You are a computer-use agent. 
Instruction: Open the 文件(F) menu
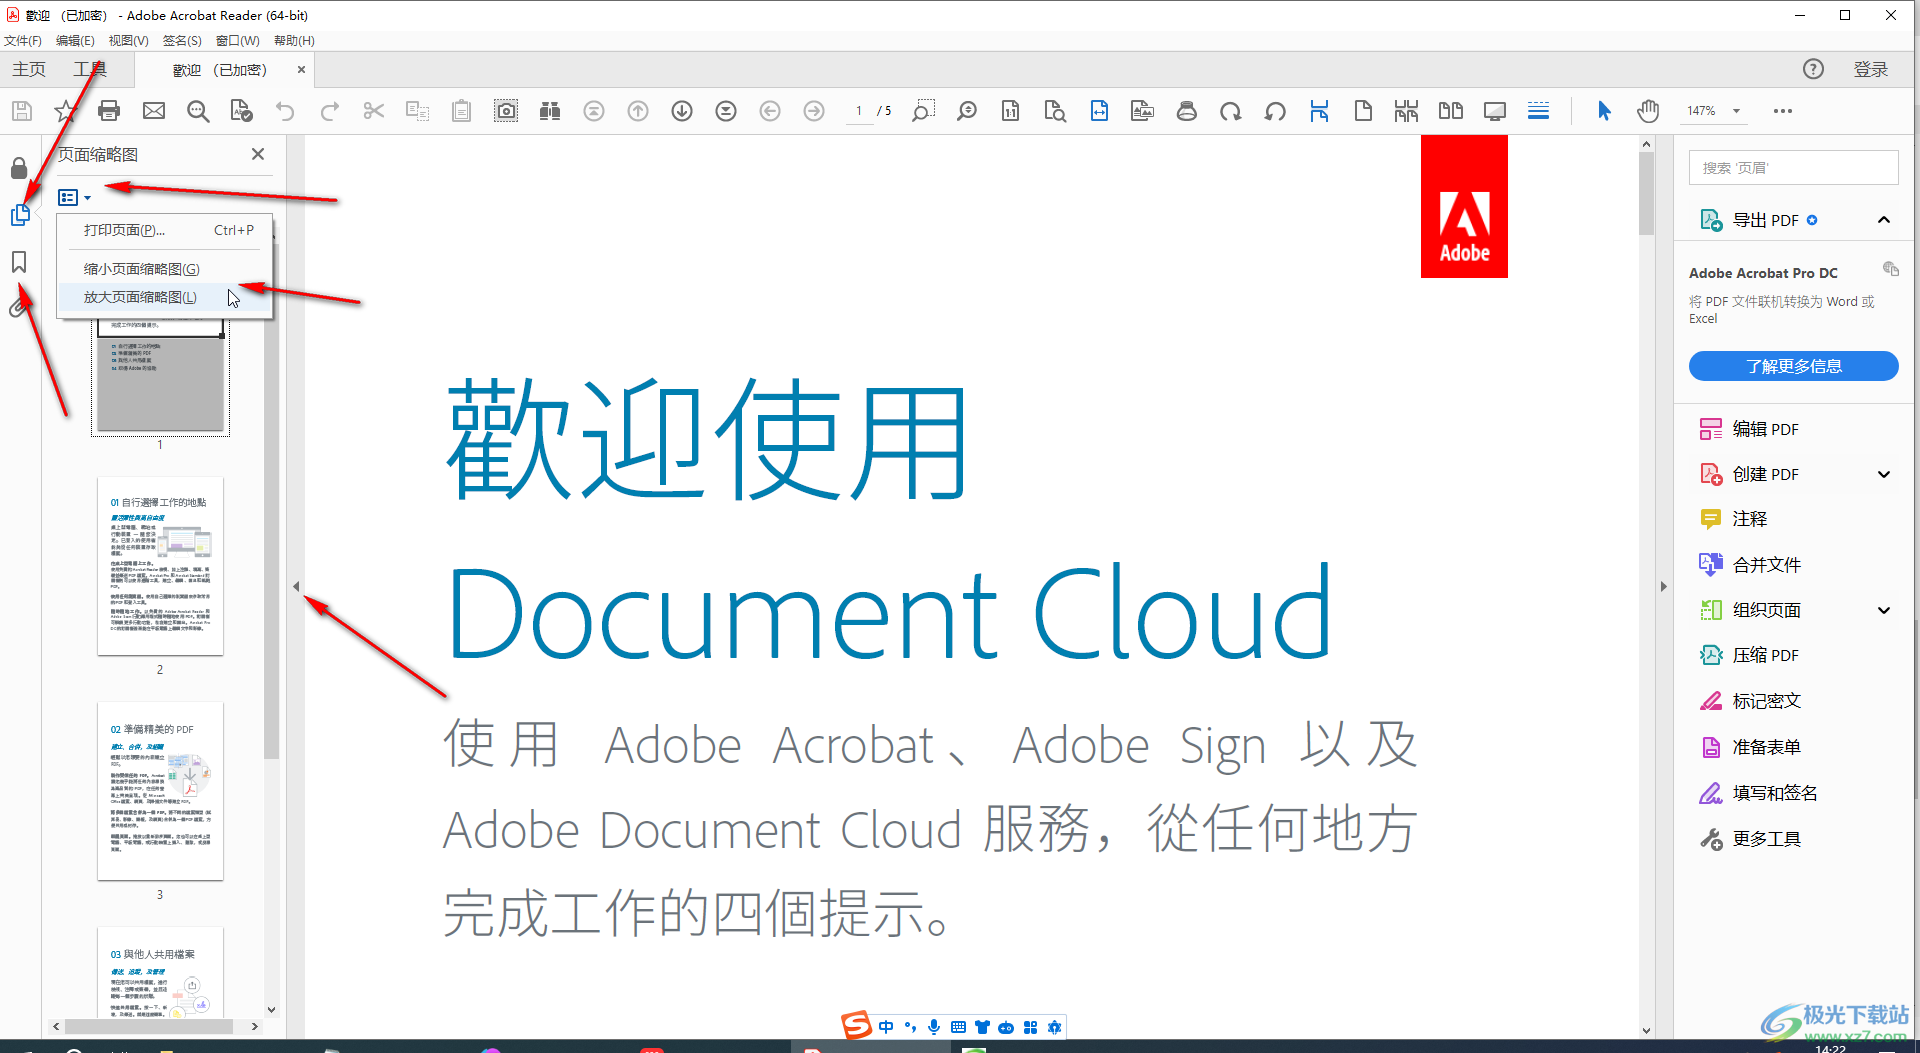pos(23,41)
